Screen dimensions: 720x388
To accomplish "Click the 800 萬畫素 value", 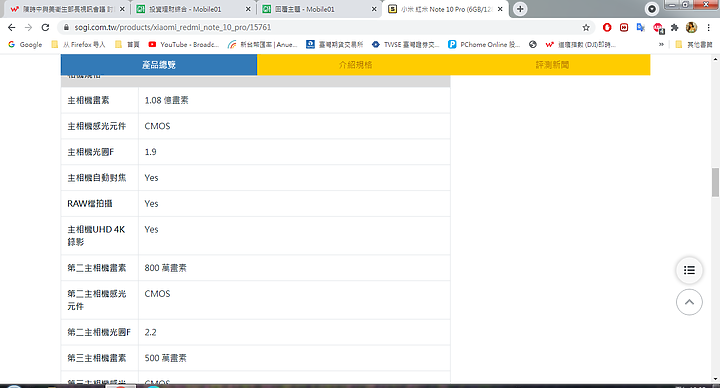I will point(165,268).
